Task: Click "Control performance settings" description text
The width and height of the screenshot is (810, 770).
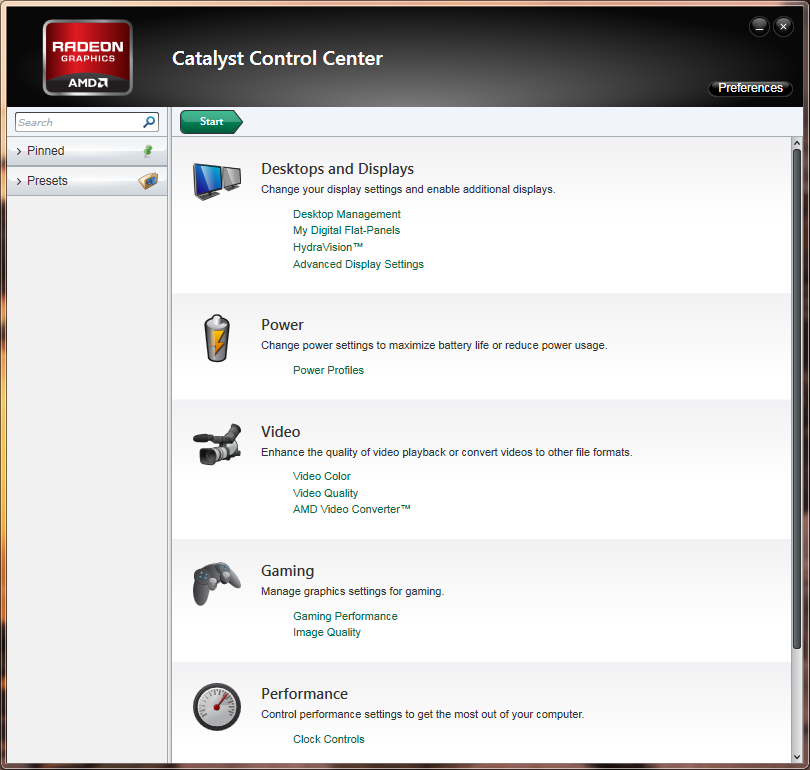Action: pyautogui.click(x=422, y=714)
